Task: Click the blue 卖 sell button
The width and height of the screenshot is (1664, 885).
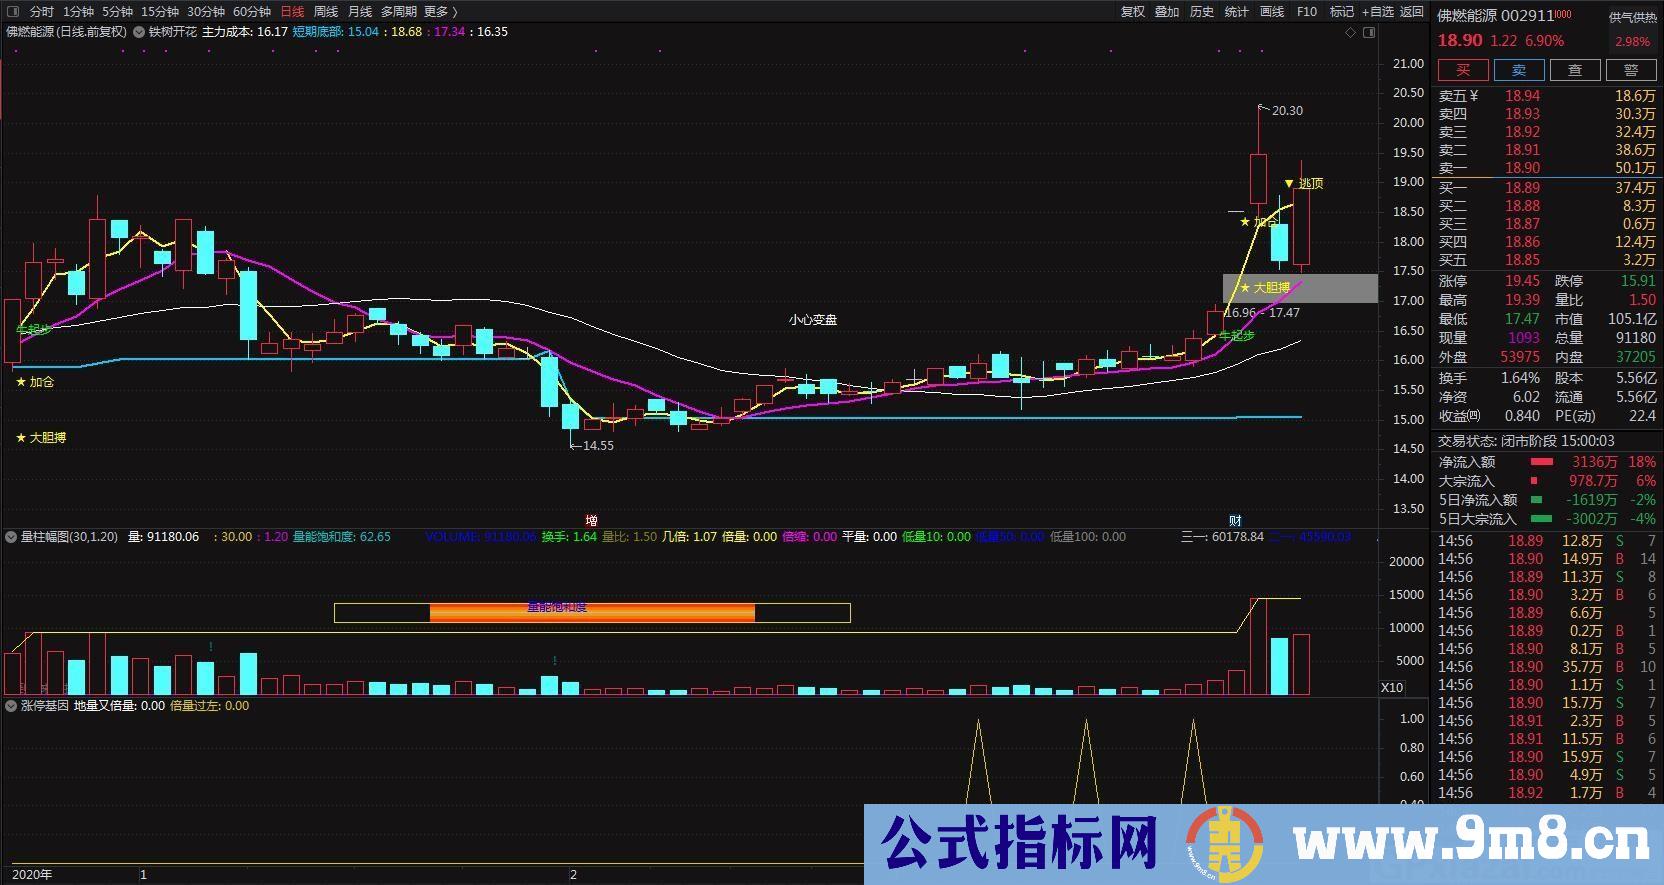Action: click(x=1519, y=70)
